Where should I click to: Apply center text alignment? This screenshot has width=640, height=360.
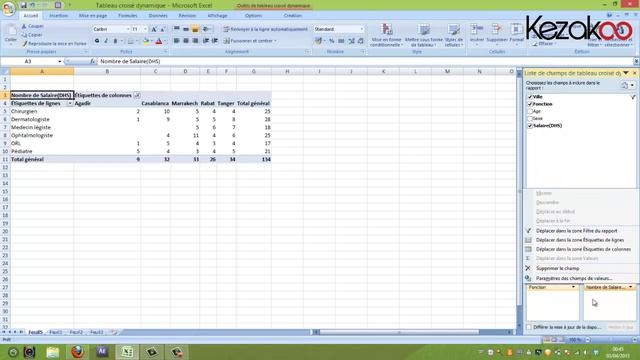tap(186, 41)
